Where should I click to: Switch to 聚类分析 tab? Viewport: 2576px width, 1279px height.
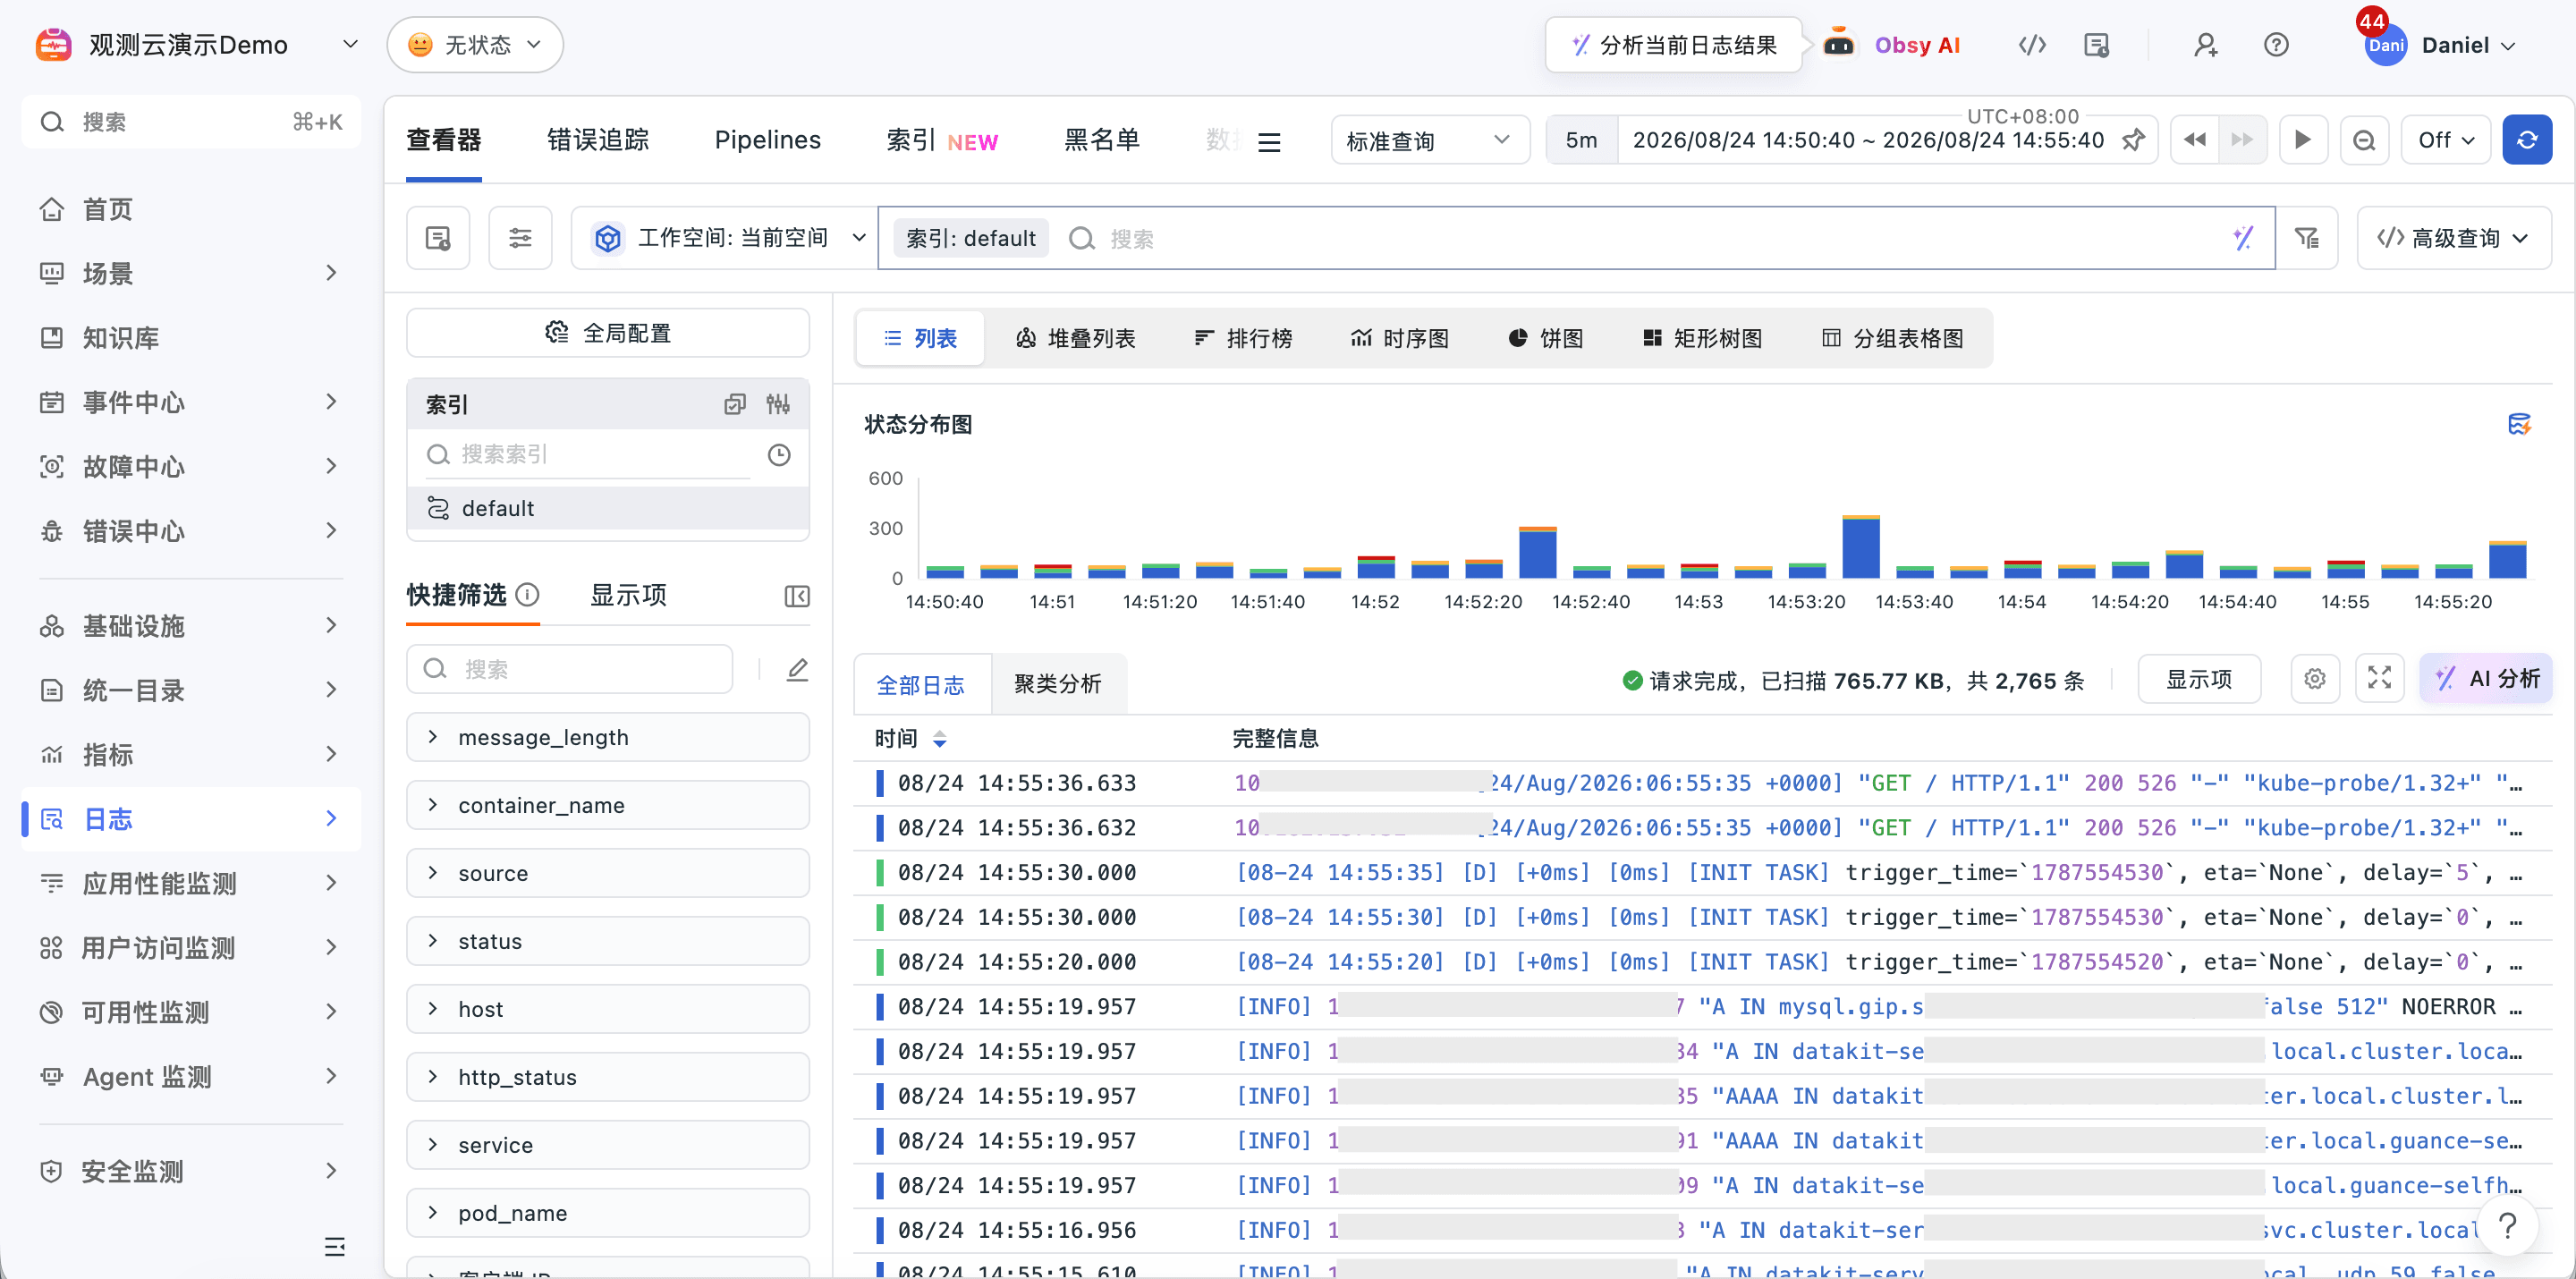(x=1058, y=684)
